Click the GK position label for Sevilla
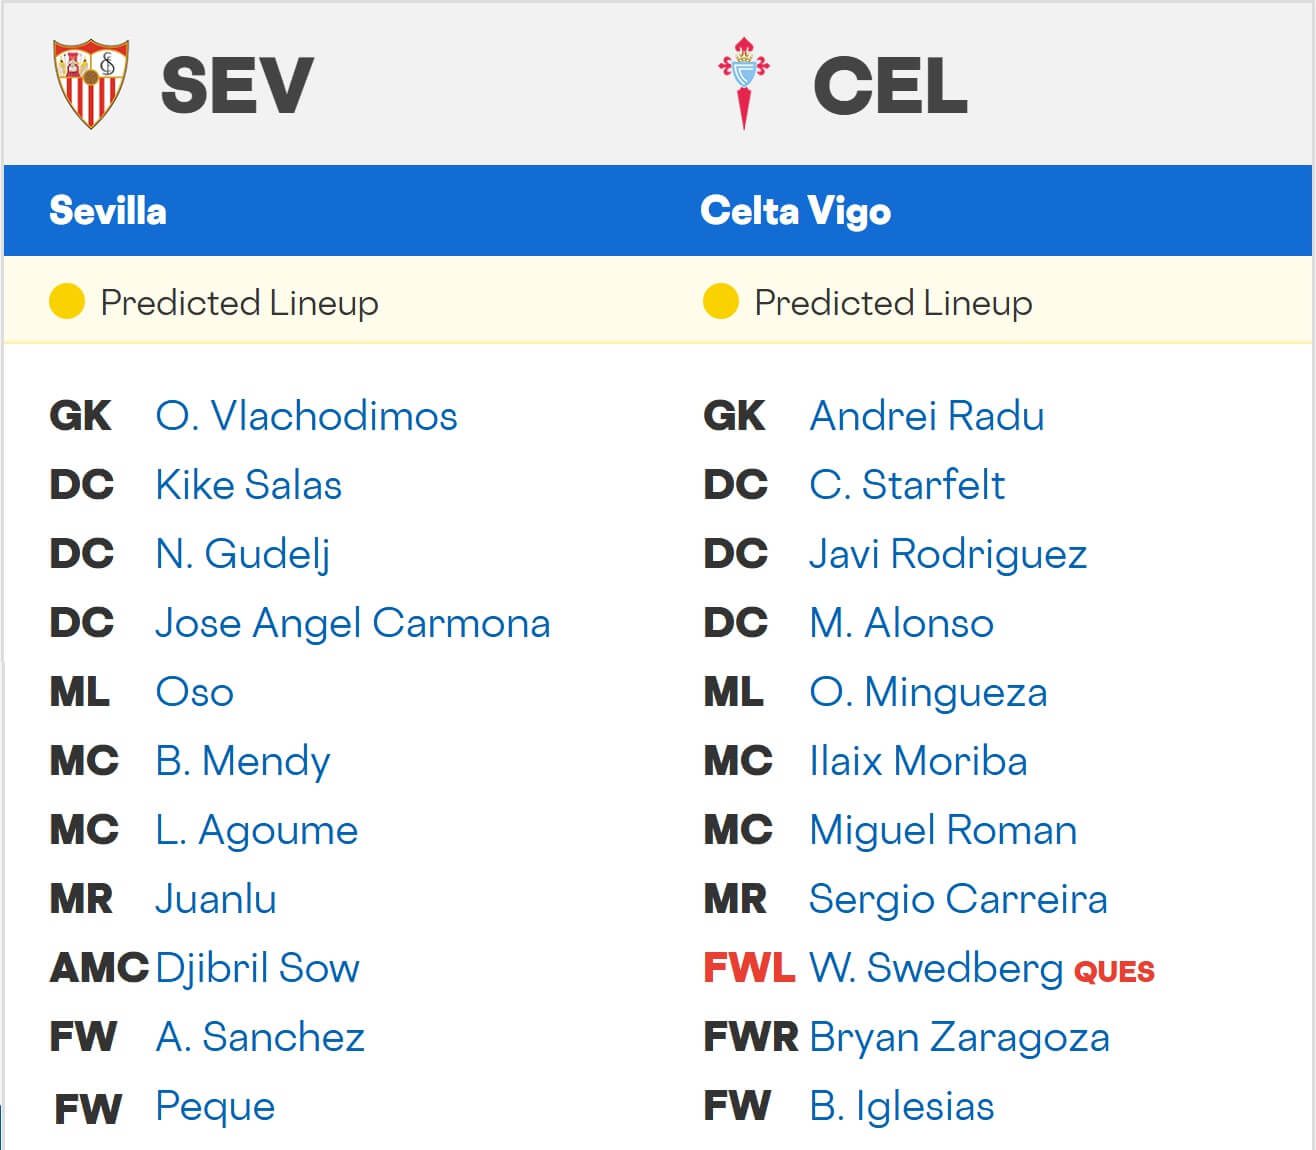The image size is (1316, 1150). 81,416
